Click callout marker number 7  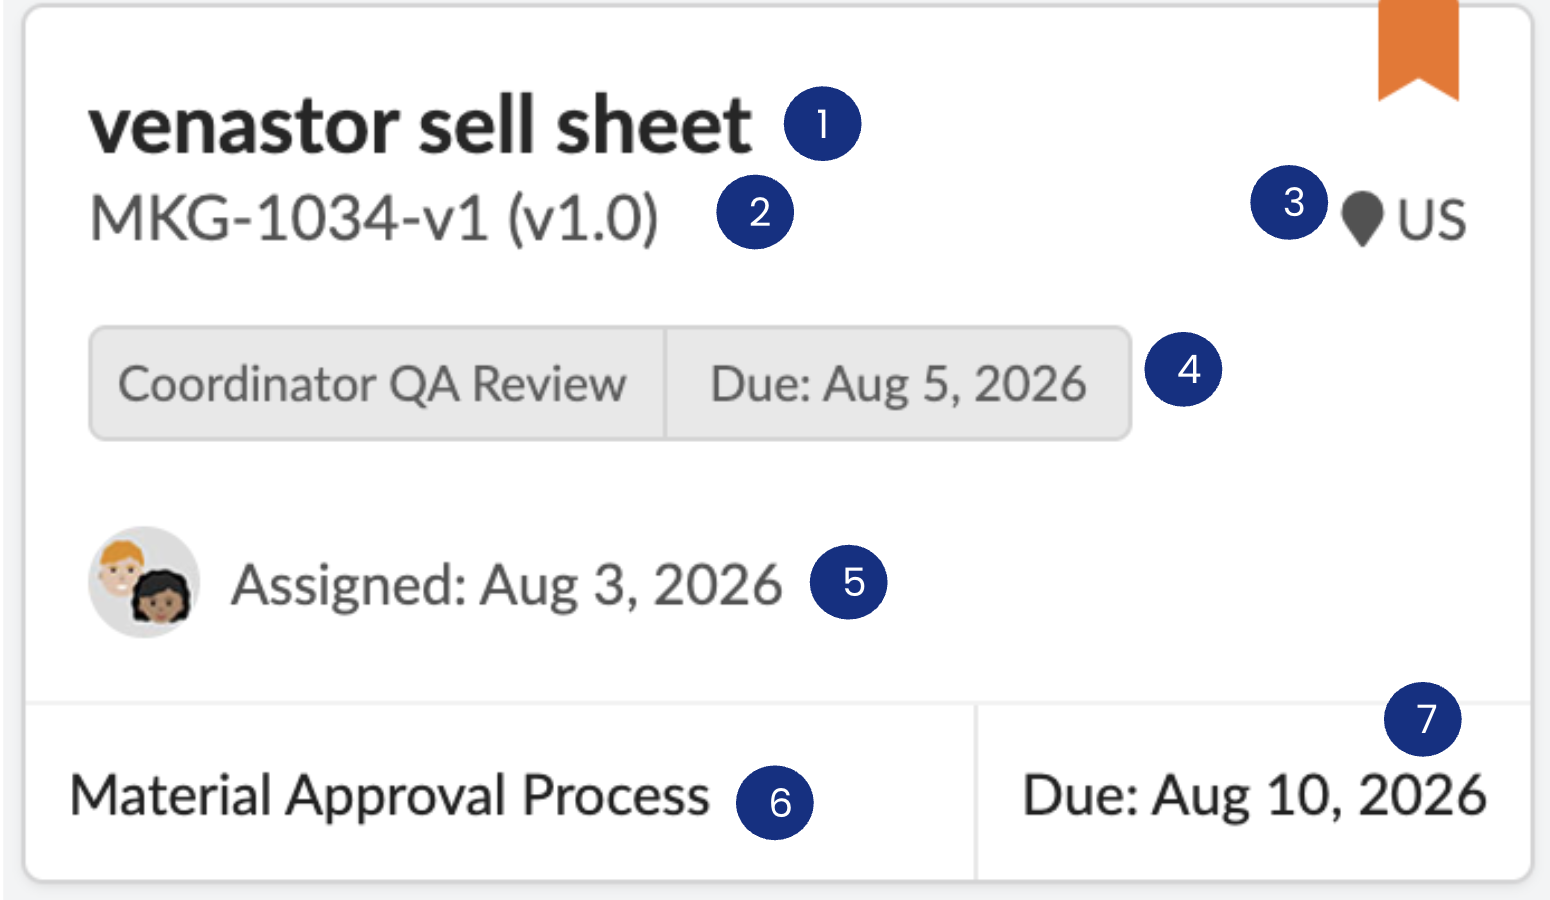1423,719
